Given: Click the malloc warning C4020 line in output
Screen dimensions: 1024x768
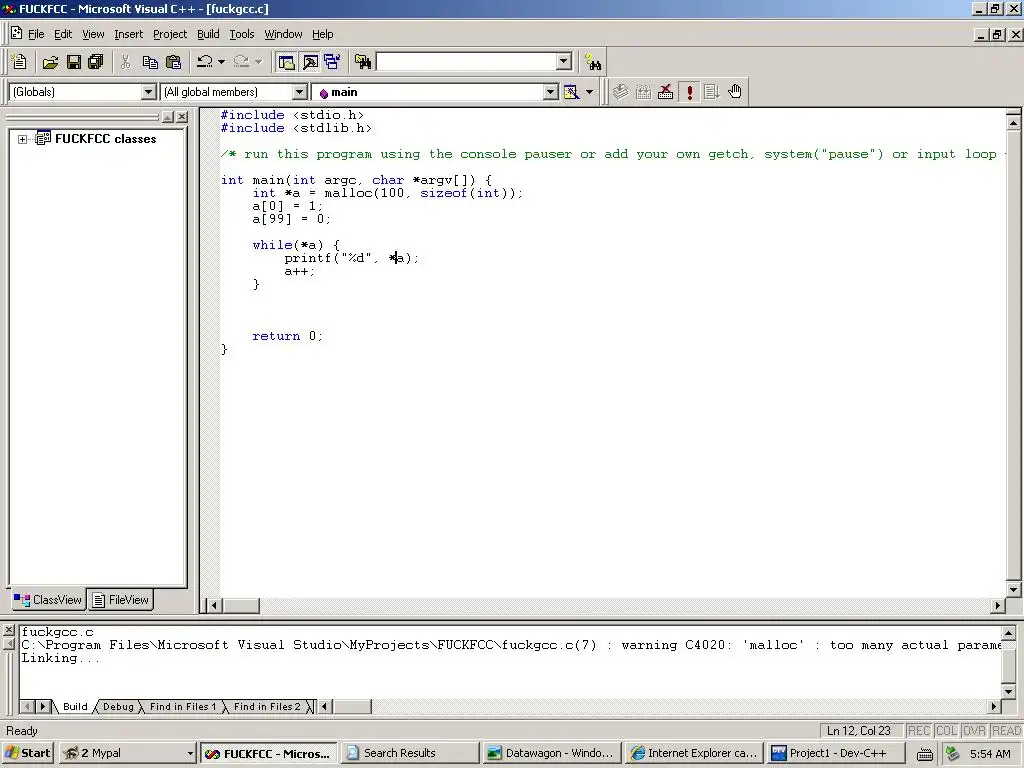Looking at the screenshot, I should click(x=511, y=645).
